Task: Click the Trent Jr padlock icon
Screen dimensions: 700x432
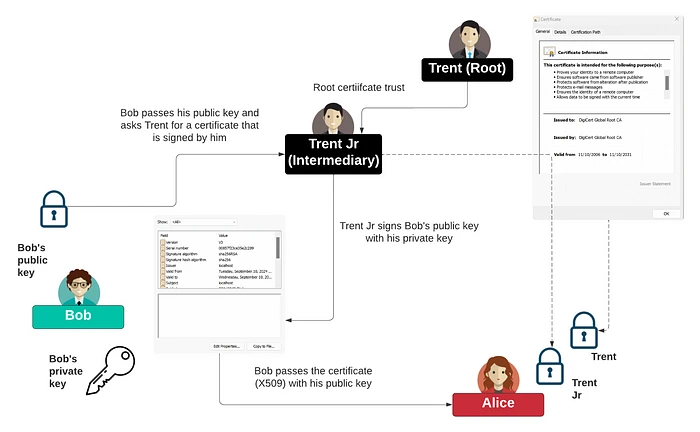Action: pyautogui.click(x=548, y=366)
